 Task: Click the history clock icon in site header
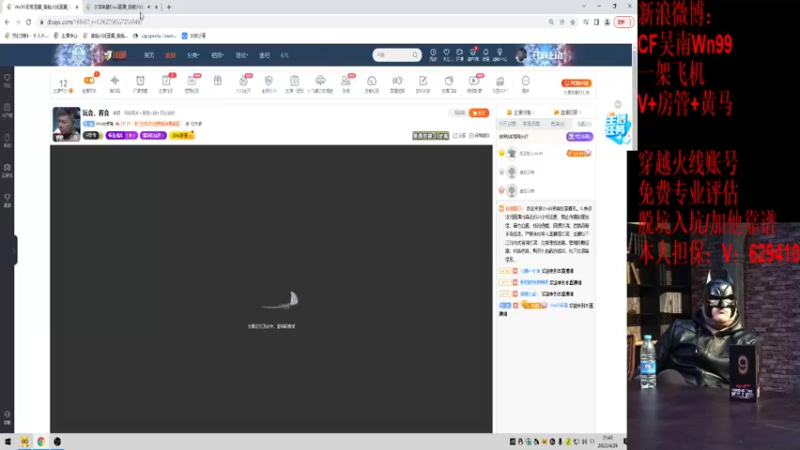(x=433, y=53)
